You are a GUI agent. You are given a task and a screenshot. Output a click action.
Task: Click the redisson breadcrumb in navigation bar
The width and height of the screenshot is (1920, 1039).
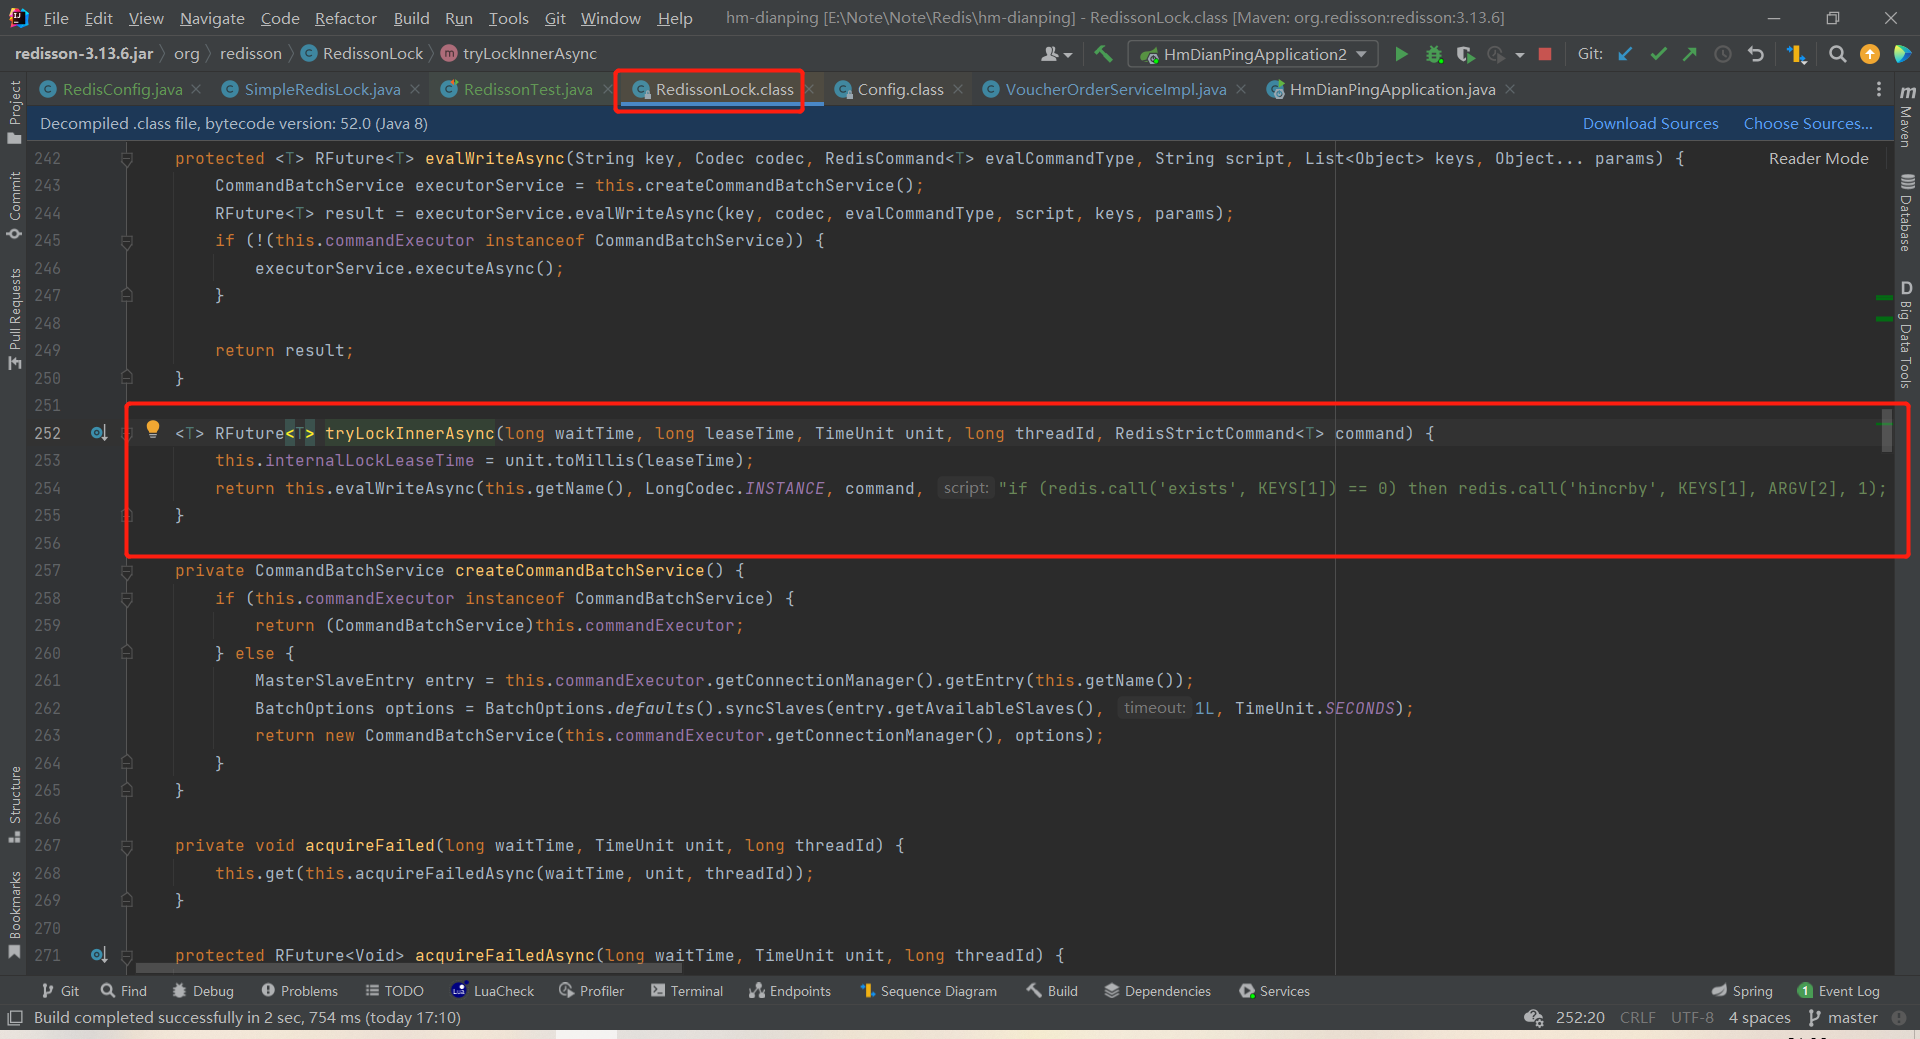pos(250,54)
